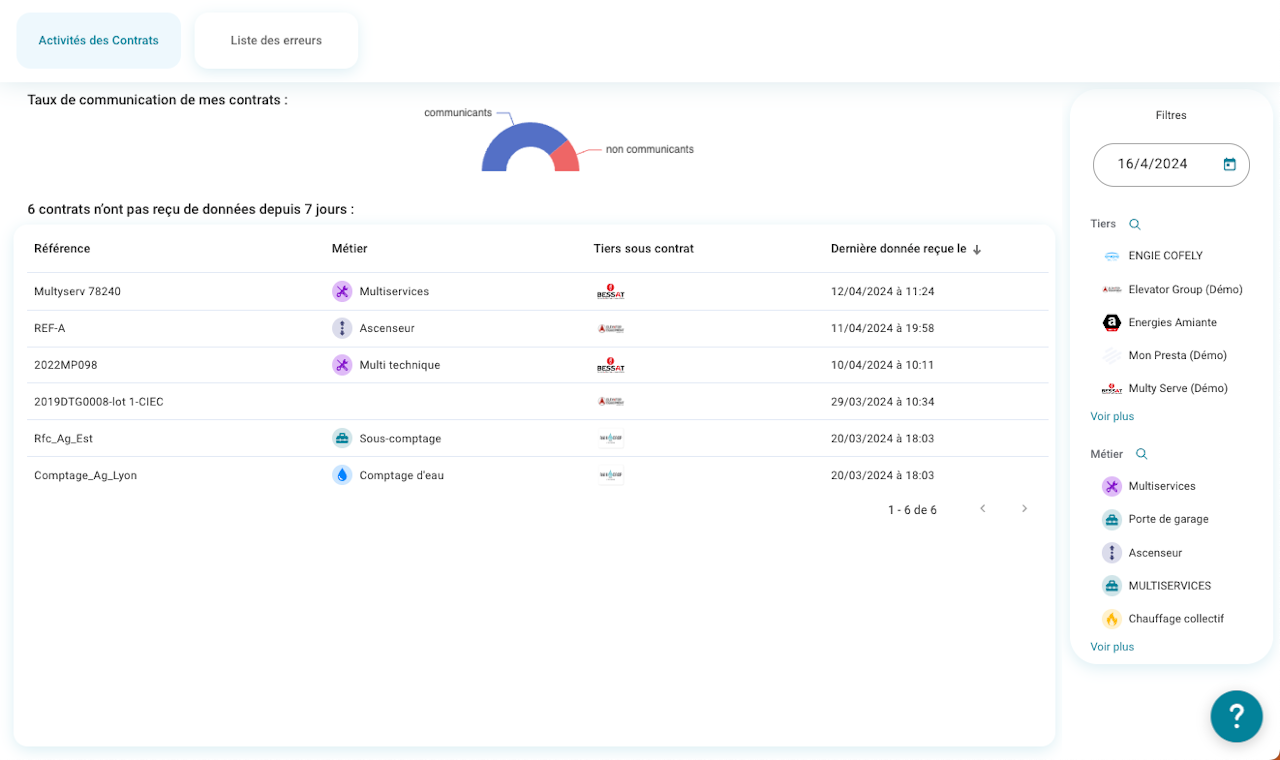
Task: Open the calendar date picker icon
Action: pos(1229,164)
